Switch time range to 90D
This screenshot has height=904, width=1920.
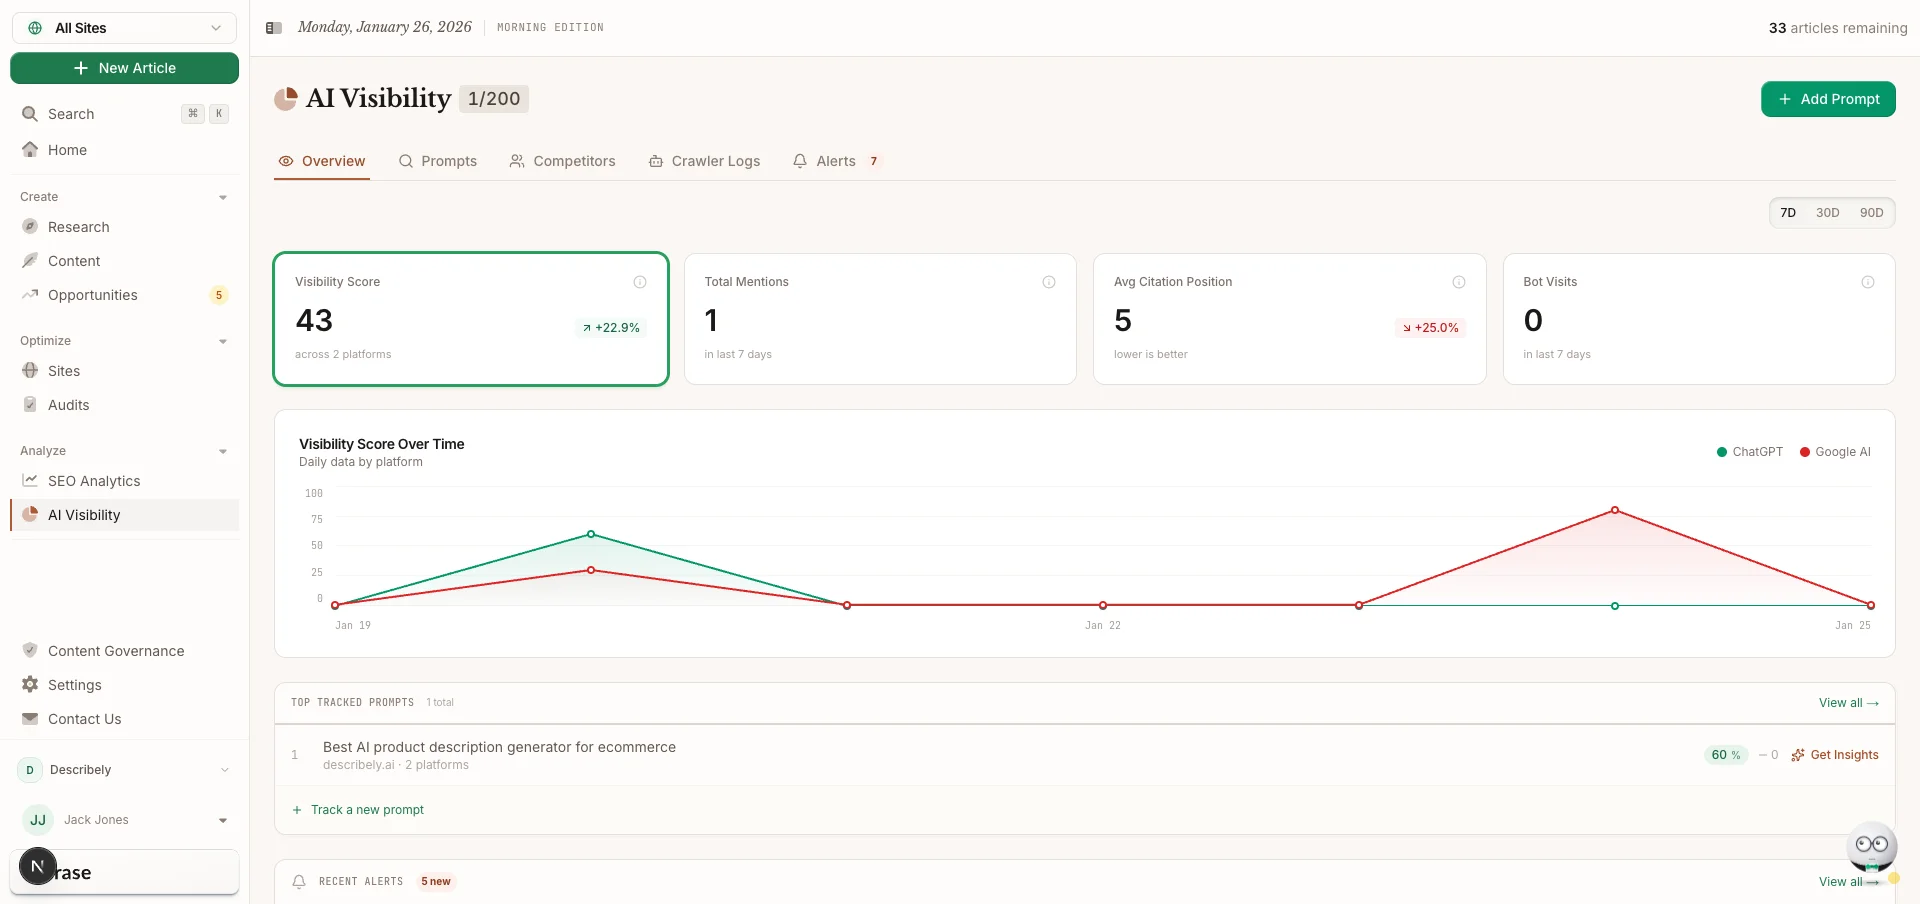(x=1871, y=213)
